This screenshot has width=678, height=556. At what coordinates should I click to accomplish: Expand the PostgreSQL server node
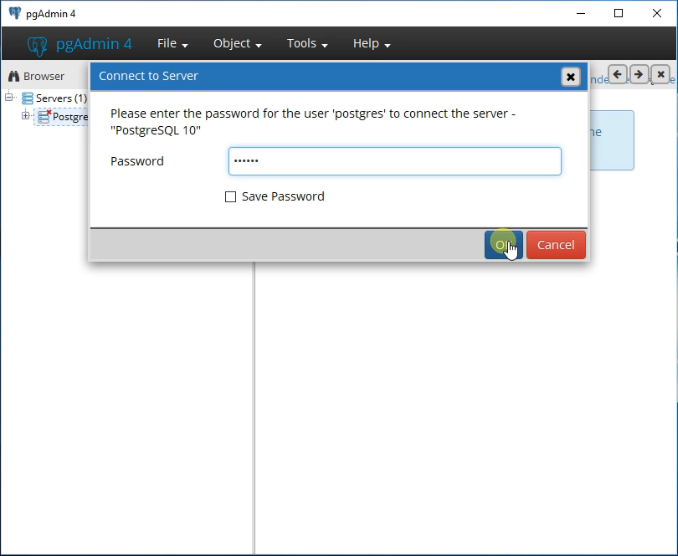26,115
